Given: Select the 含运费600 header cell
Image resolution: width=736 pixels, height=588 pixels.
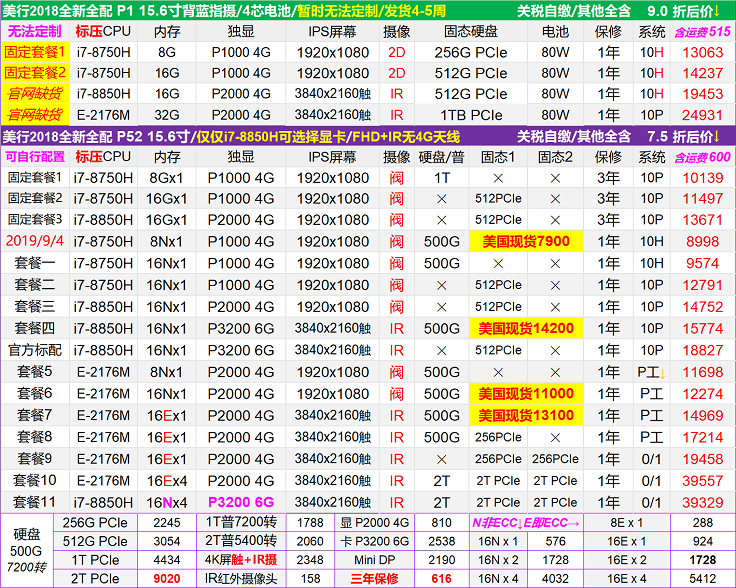Looking at the screenshot, I should 702,157.
